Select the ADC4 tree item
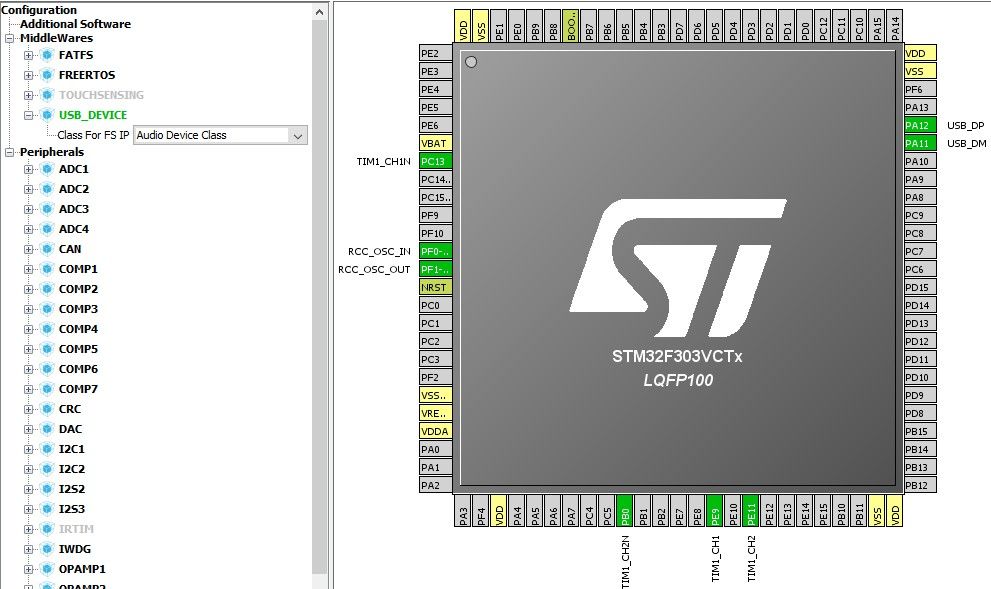 (74, 229)
